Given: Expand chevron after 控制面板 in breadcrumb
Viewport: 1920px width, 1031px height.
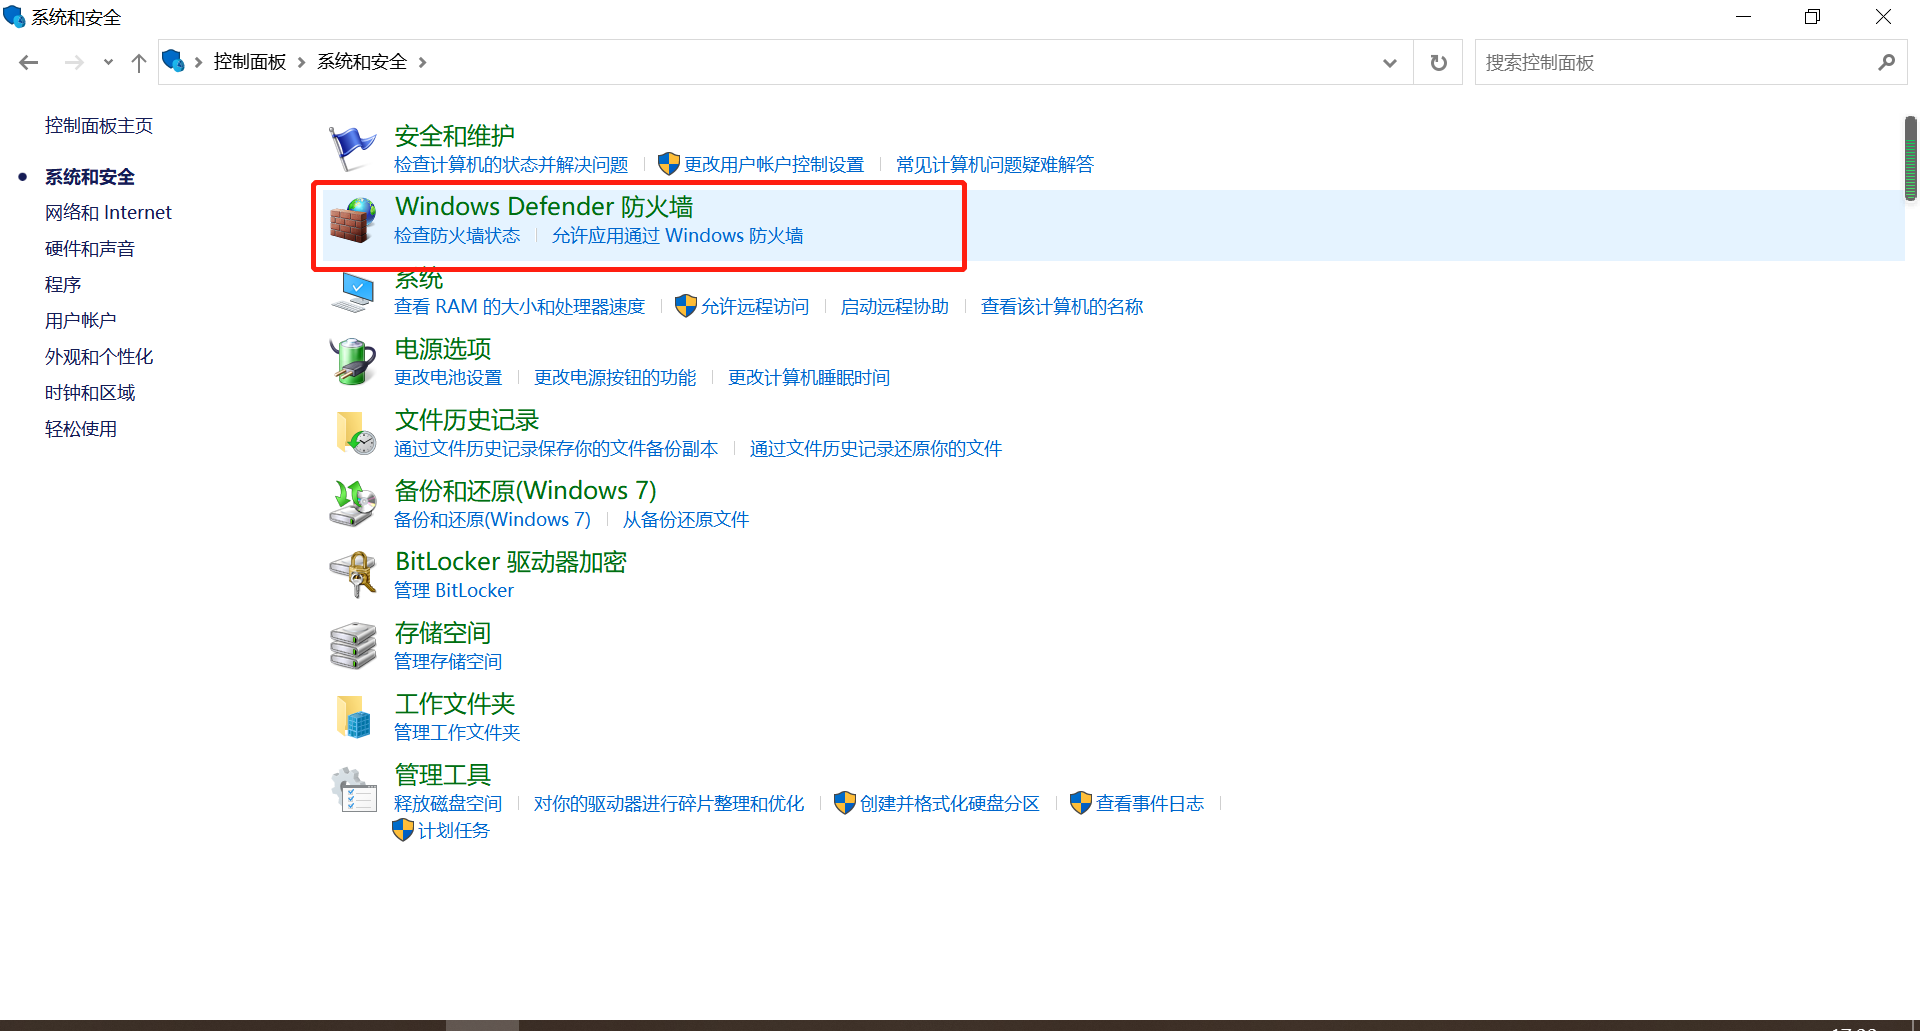Looking at the screenshot, I should [301, 63].
